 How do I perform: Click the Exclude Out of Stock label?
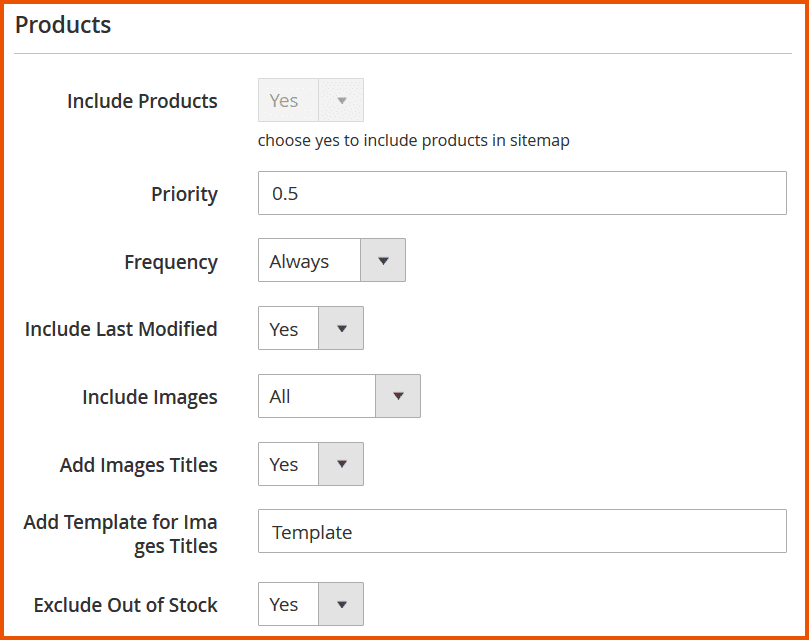tap(125, 604)
